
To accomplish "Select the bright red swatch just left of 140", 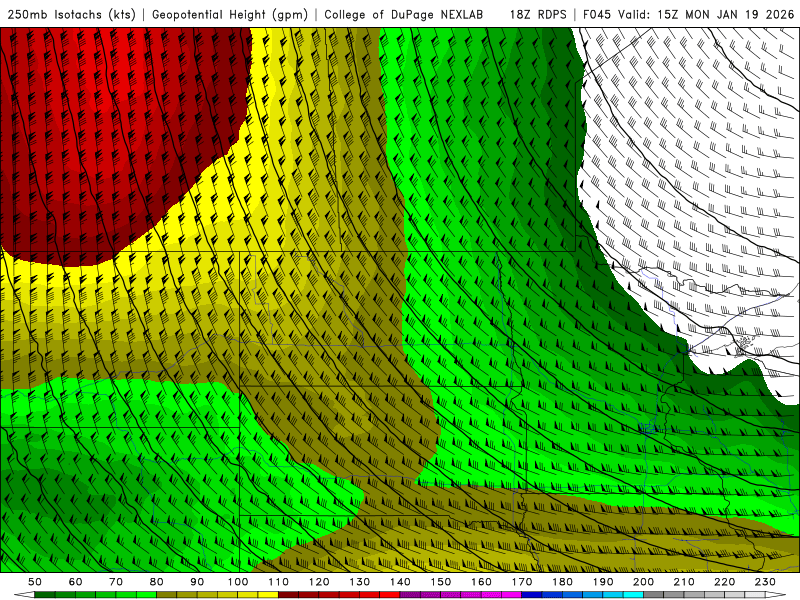I will tap(390, 595).
